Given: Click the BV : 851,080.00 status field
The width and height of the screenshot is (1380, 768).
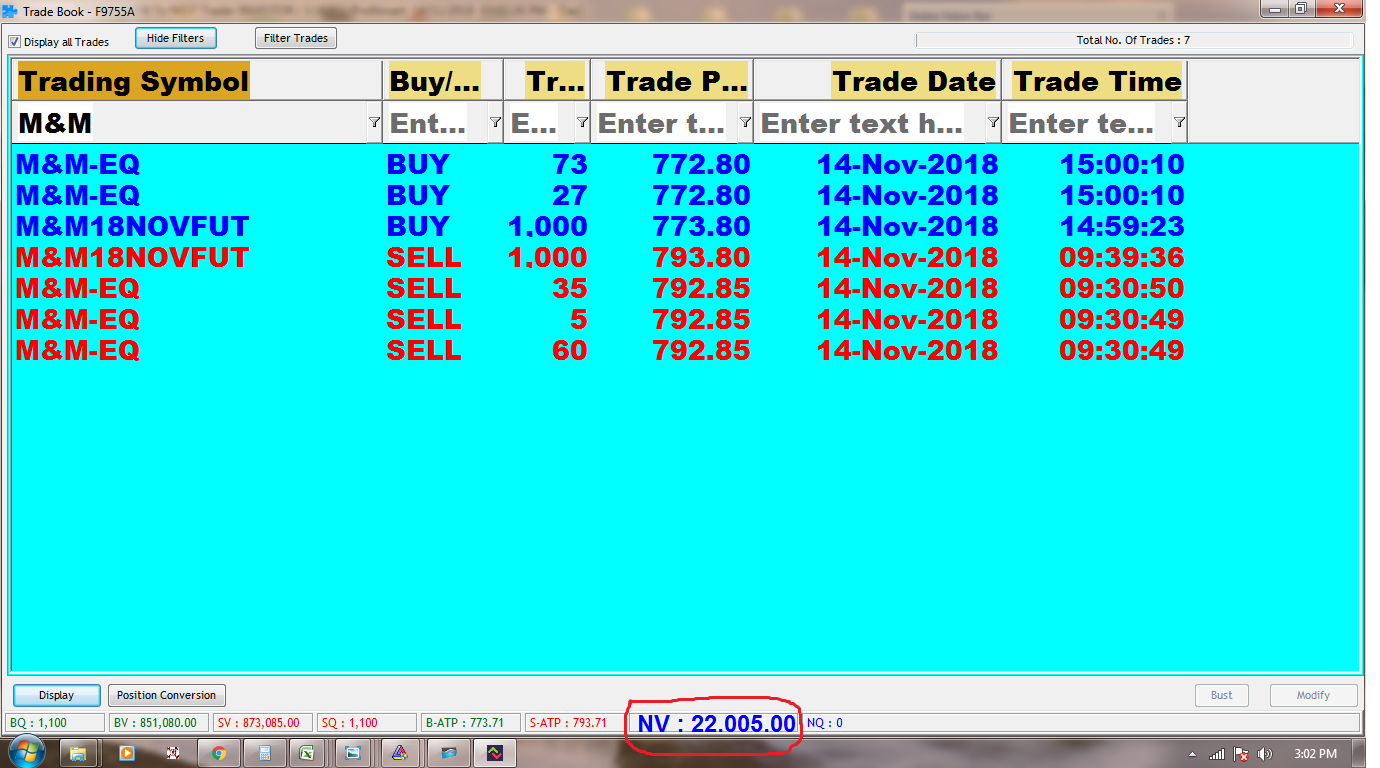Looking at the screenshot, I should pos(159,722).
